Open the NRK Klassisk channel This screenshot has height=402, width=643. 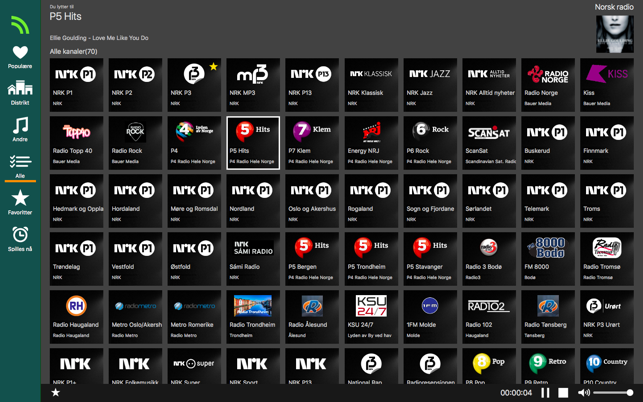(371, 85)
